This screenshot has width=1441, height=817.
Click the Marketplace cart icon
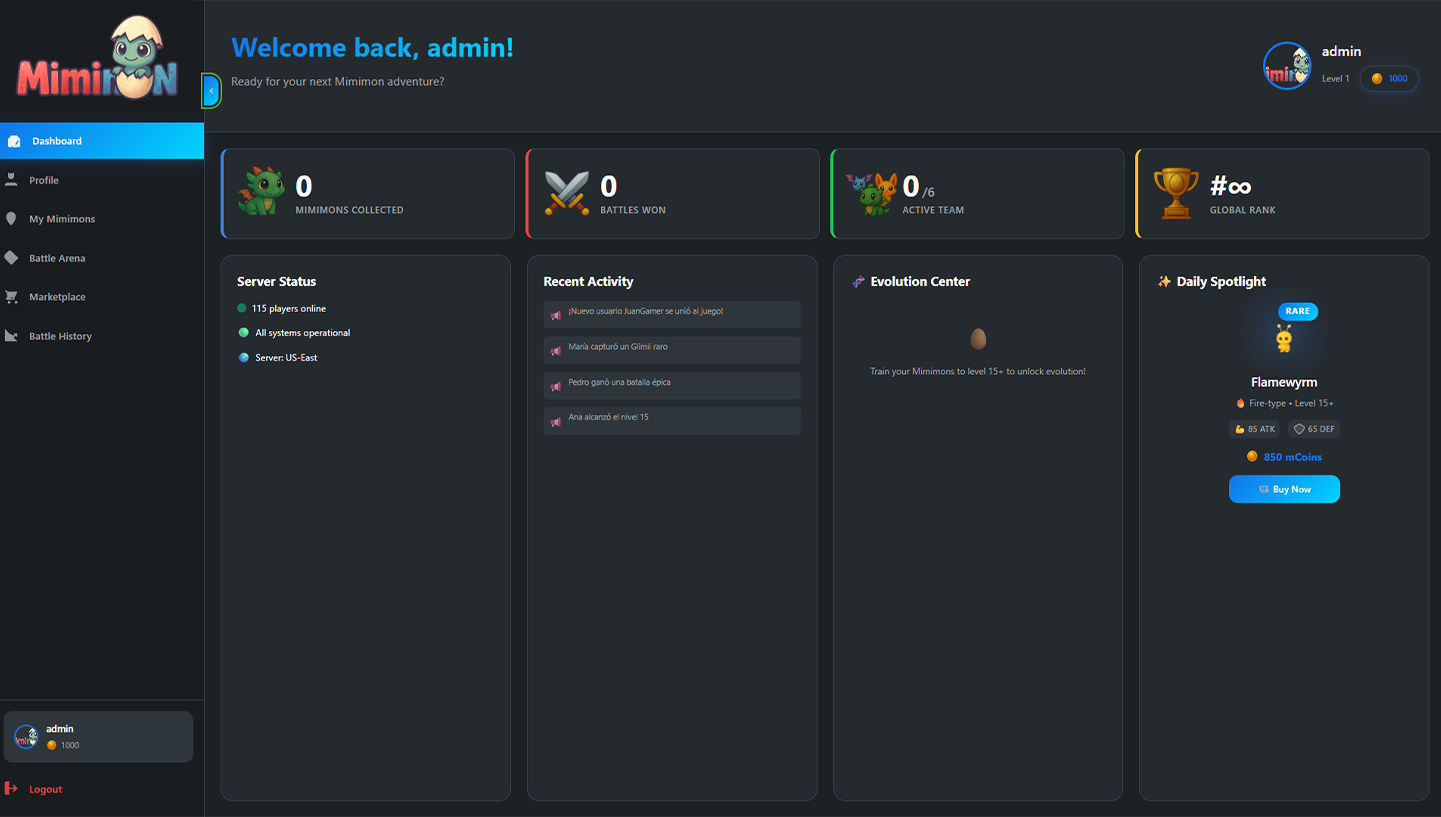pos(12,297)
